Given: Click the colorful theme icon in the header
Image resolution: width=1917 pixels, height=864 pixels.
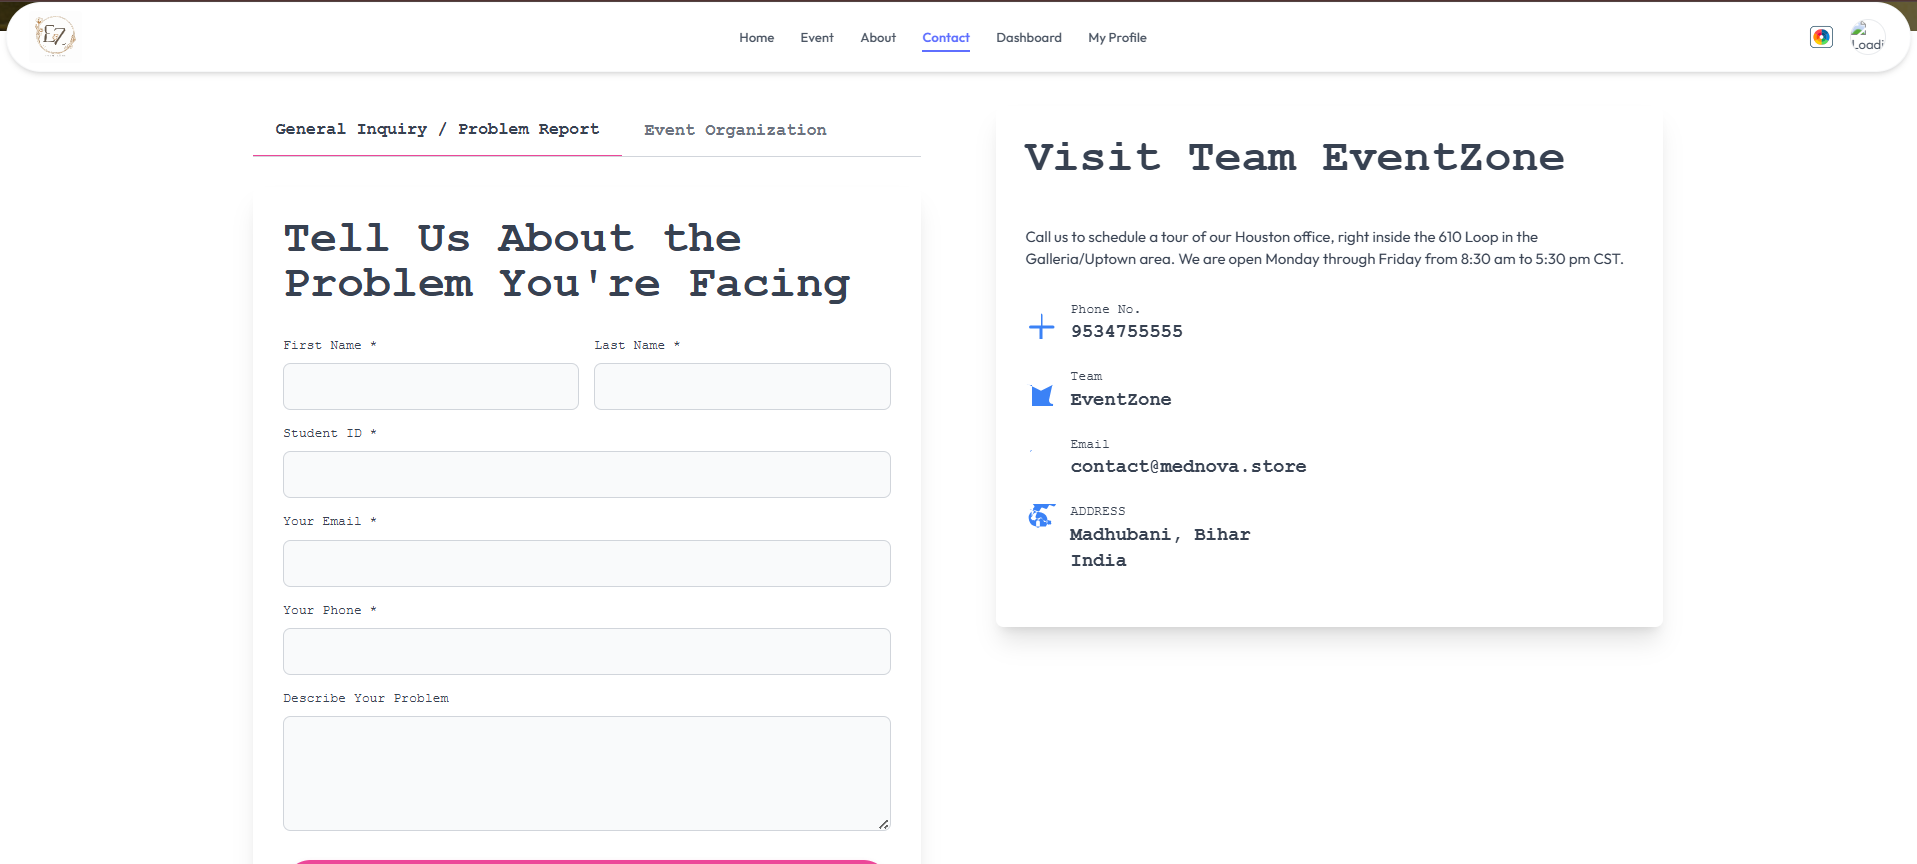Looking at the screenshot, I should pos(1821,37).
